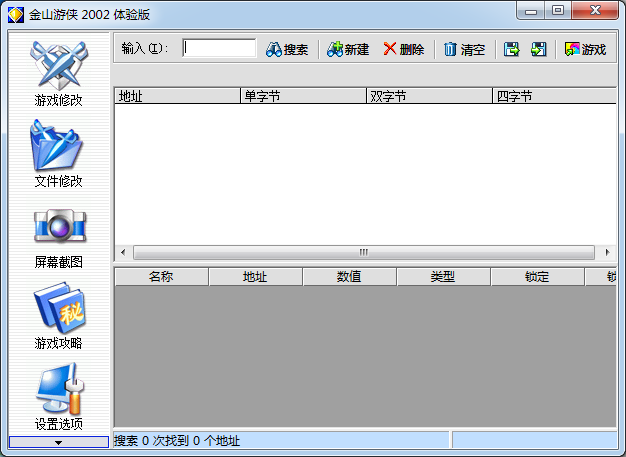Open the 文件修改 file modification section
626x457 pixels.
point(58,153)
